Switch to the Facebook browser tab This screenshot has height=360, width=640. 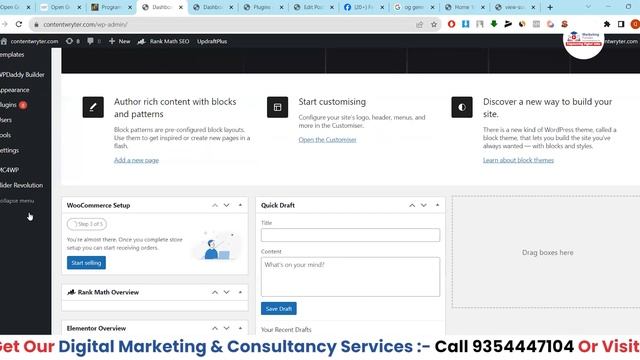click(363, 7)
